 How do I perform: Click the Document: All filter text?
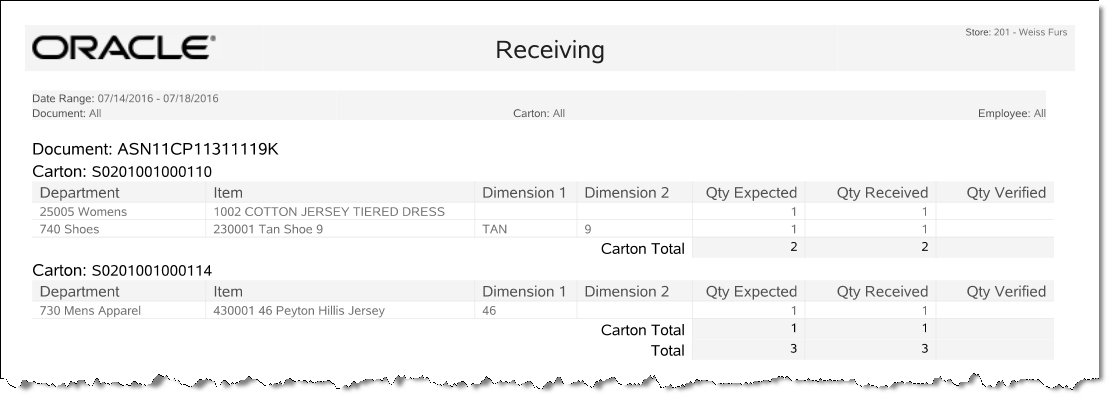[x=67, y=113]
